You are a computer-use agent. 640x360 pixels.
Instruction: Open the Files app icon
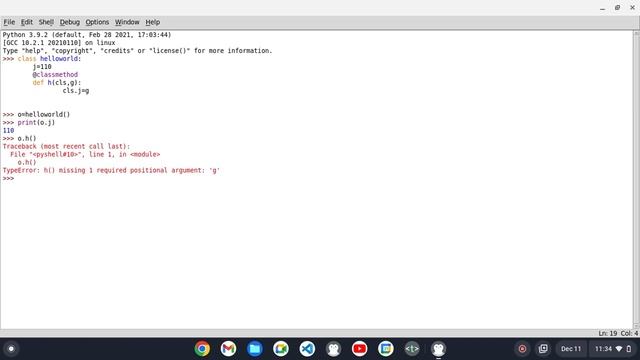(254, 349)
